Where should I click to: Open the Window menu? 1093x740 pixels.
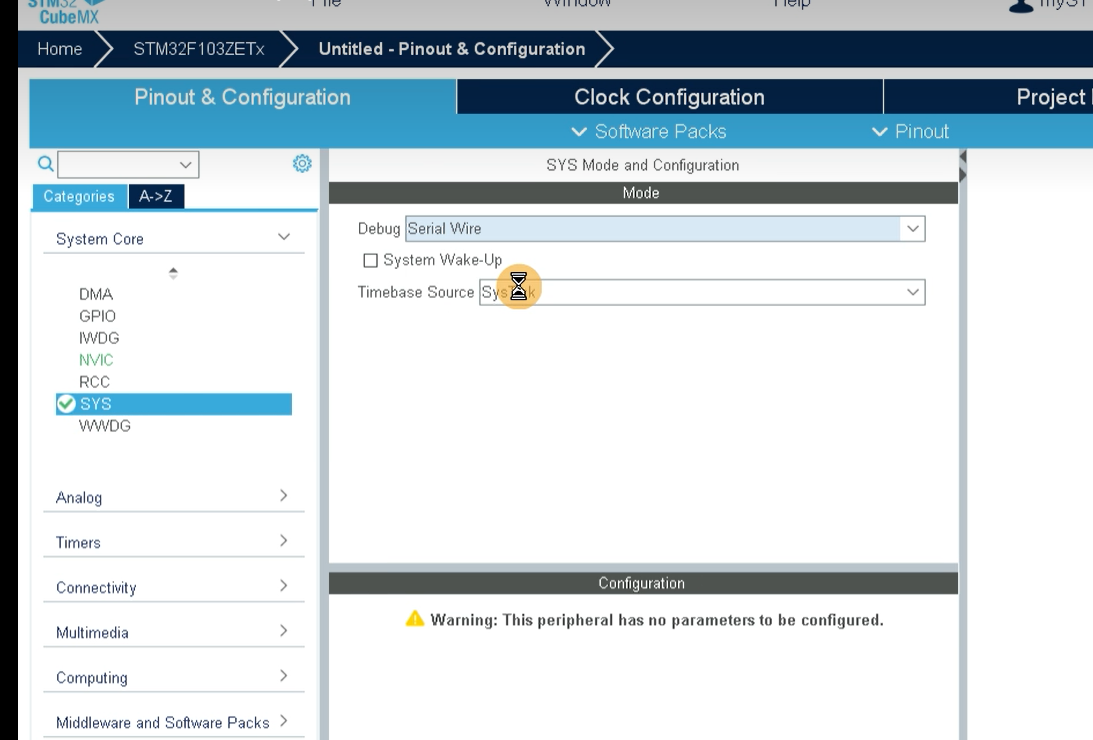(576, 3)
